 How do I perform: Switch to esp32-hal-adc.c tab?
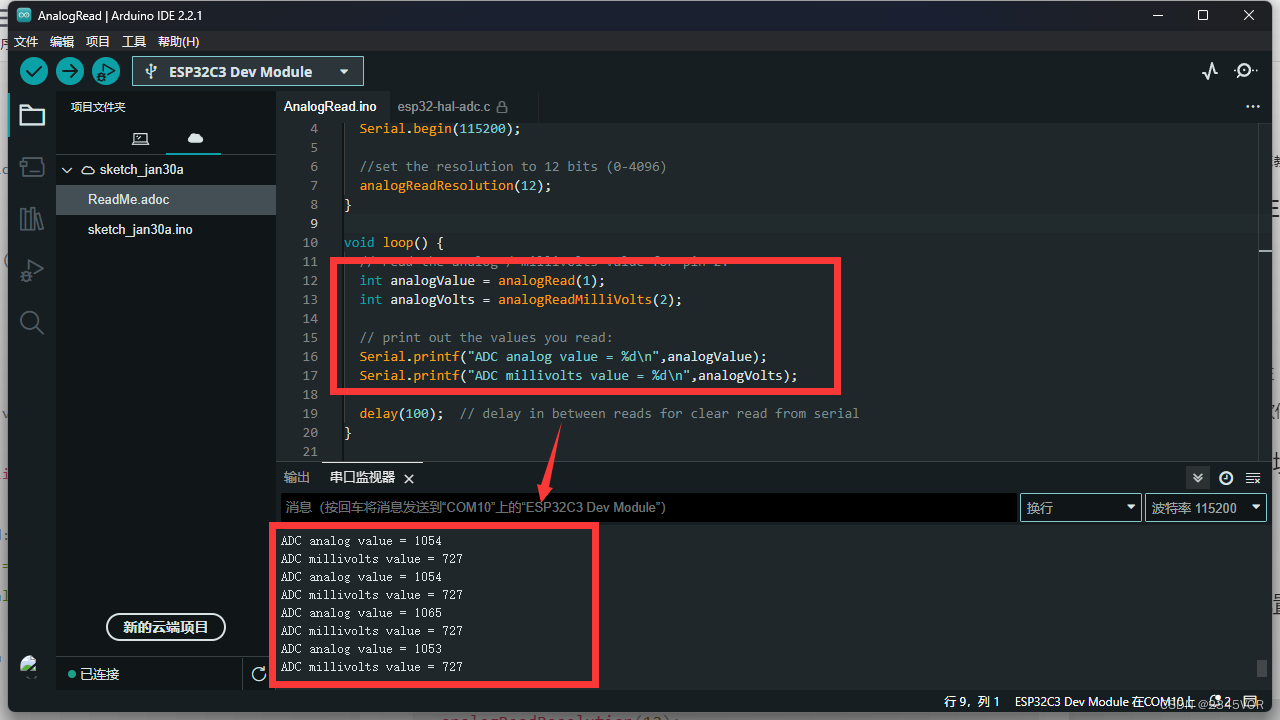point(452,106)
